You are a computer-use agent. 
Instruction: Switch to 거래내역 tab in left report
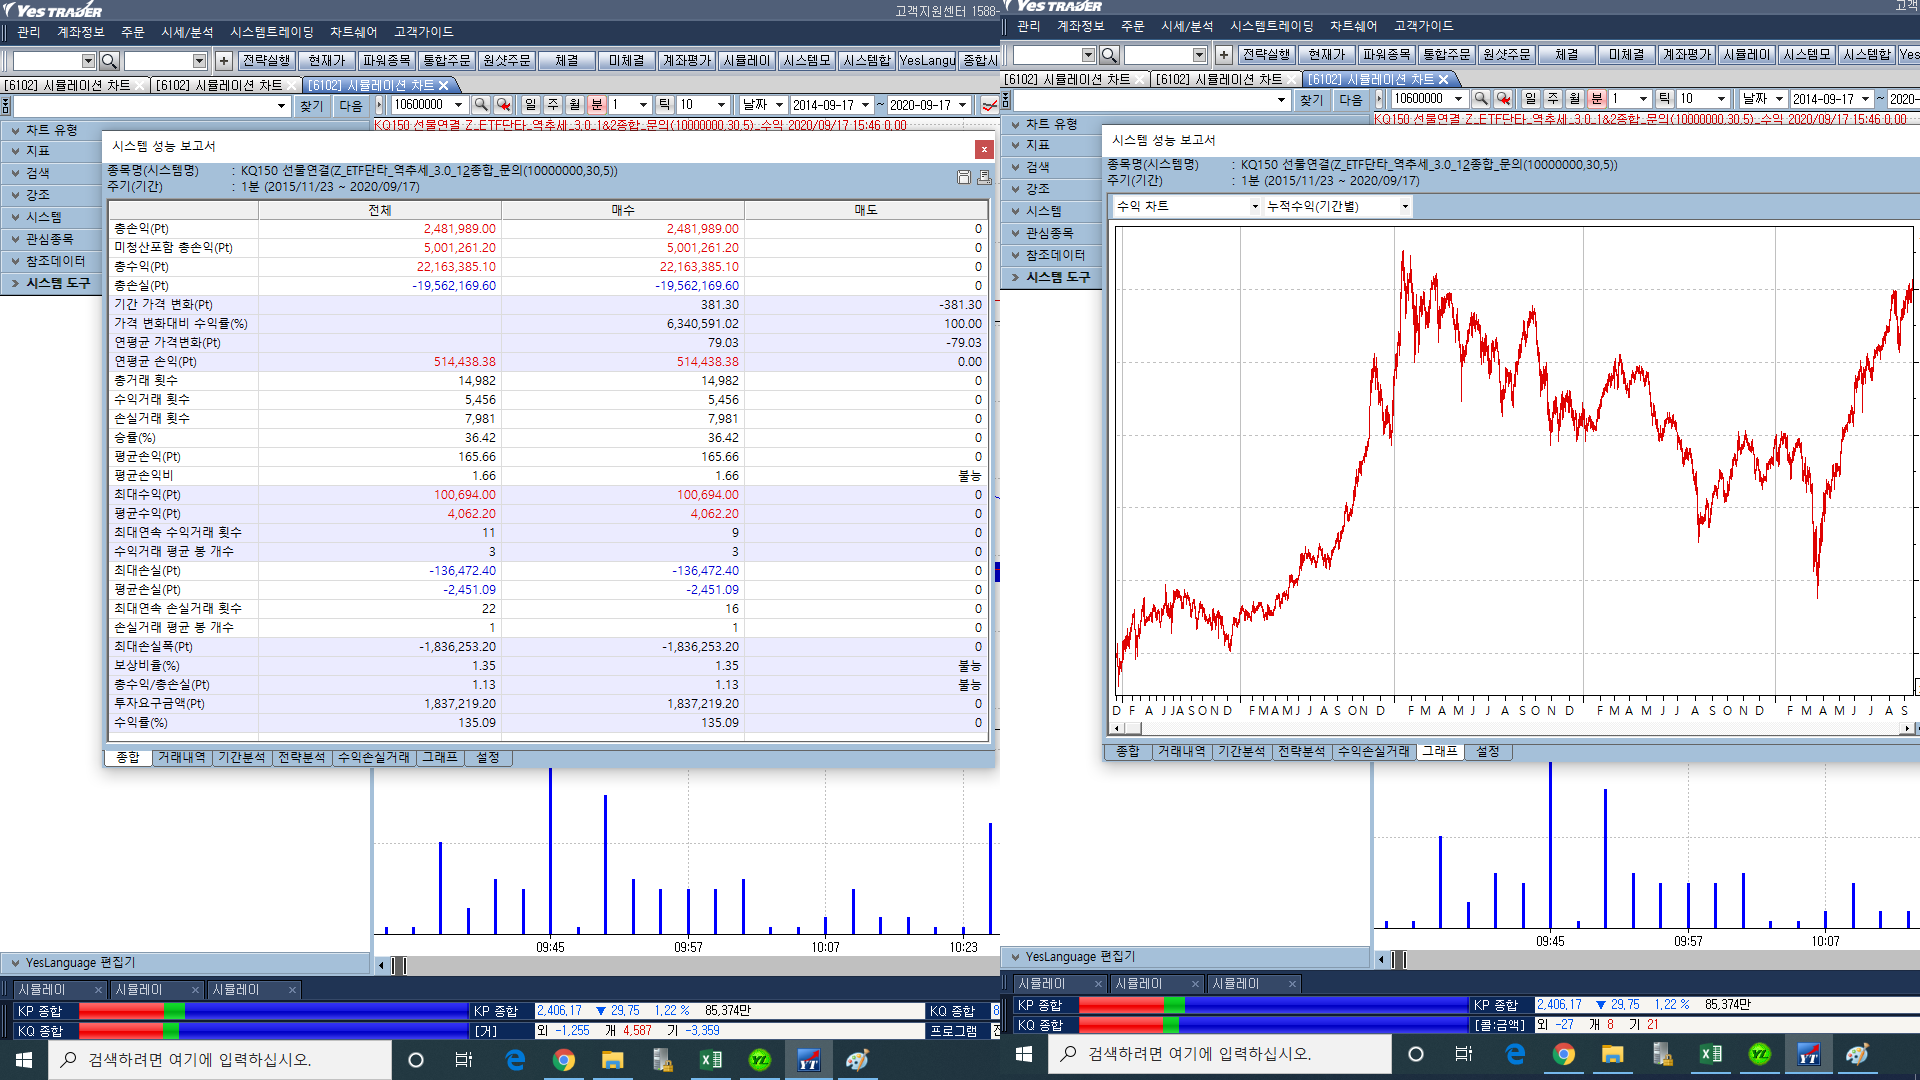pyautogui.click(x=181, y=757)
